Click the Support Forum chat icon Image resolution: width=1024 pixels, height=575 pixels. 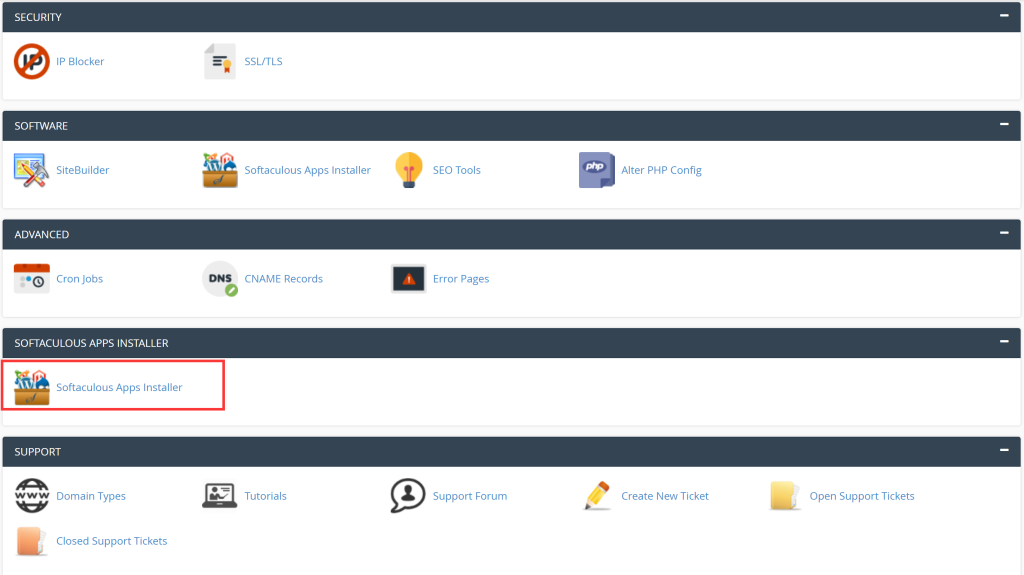[x=408, y=496]
